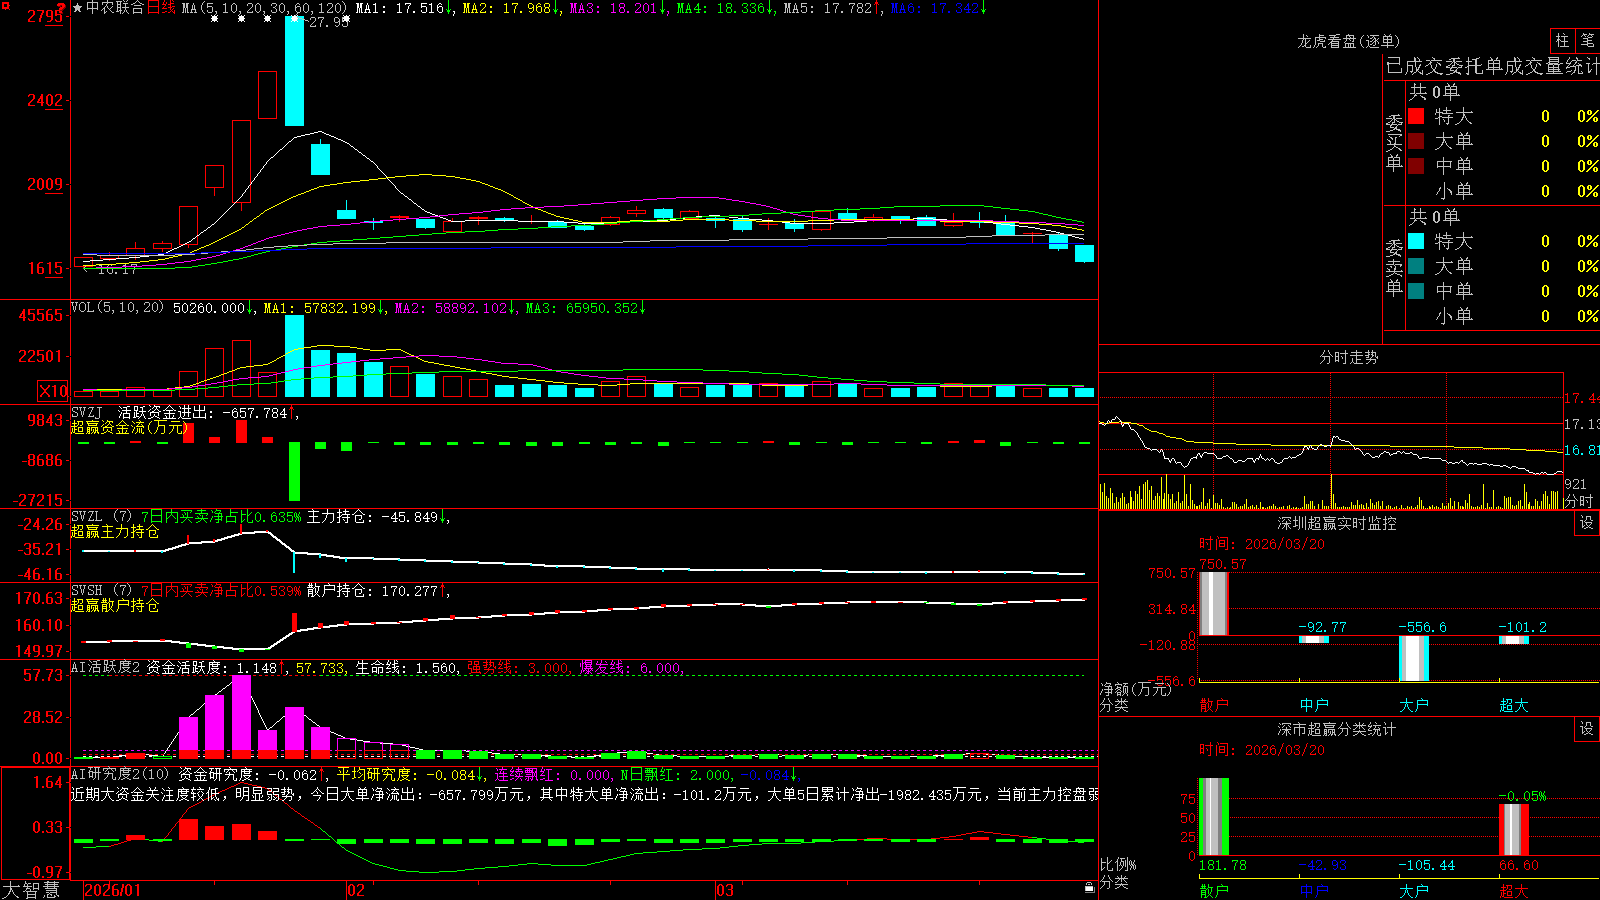Click the 深市超赢分类统计 panel title
Screen dimensions: 1600x900
click(x=1336, y=729)
